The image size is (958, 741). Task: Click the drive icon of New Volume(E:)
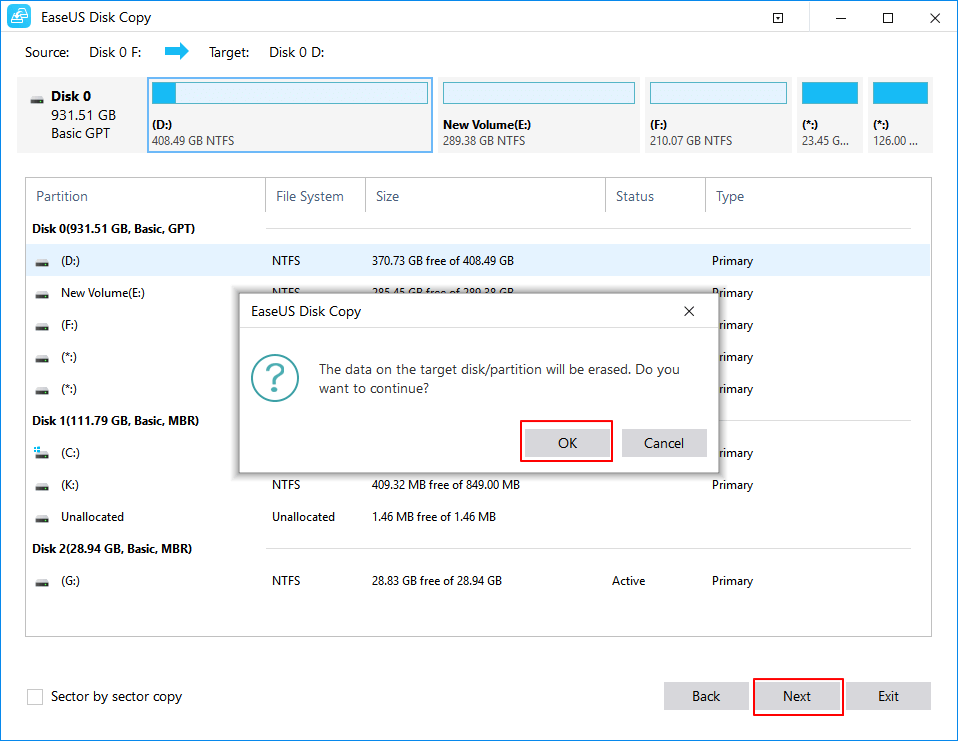[x=42, y=294]
